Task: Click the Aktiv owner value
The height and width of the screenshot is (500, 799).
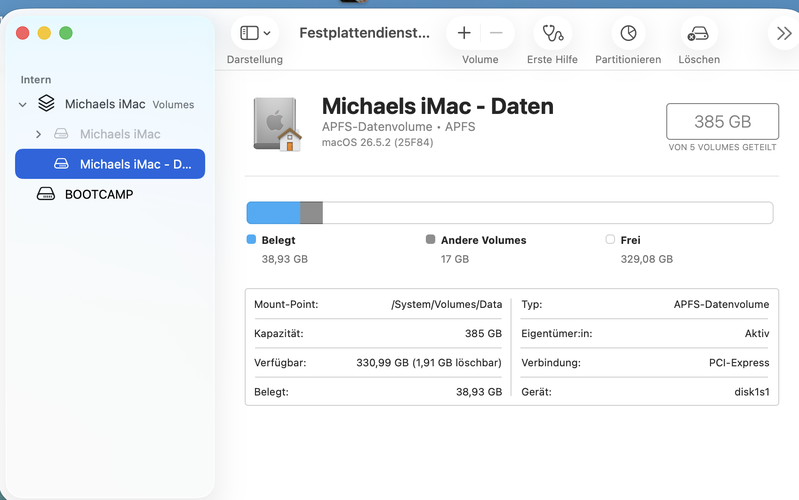Action: (x=757, y=333)
